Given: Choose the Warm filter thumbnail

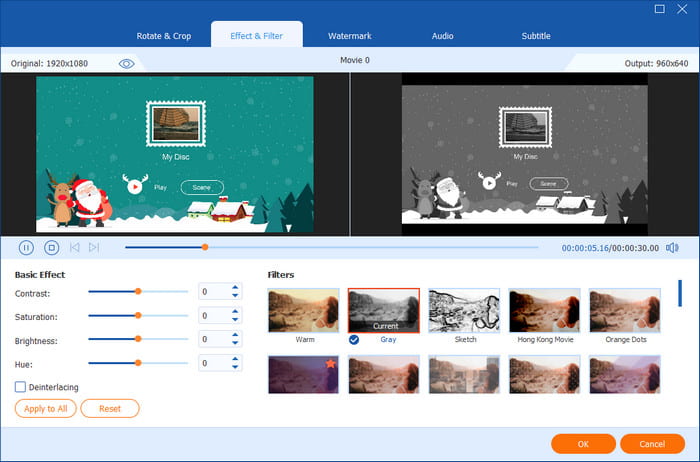Looking at the screenshot, I should pos(304,310).
